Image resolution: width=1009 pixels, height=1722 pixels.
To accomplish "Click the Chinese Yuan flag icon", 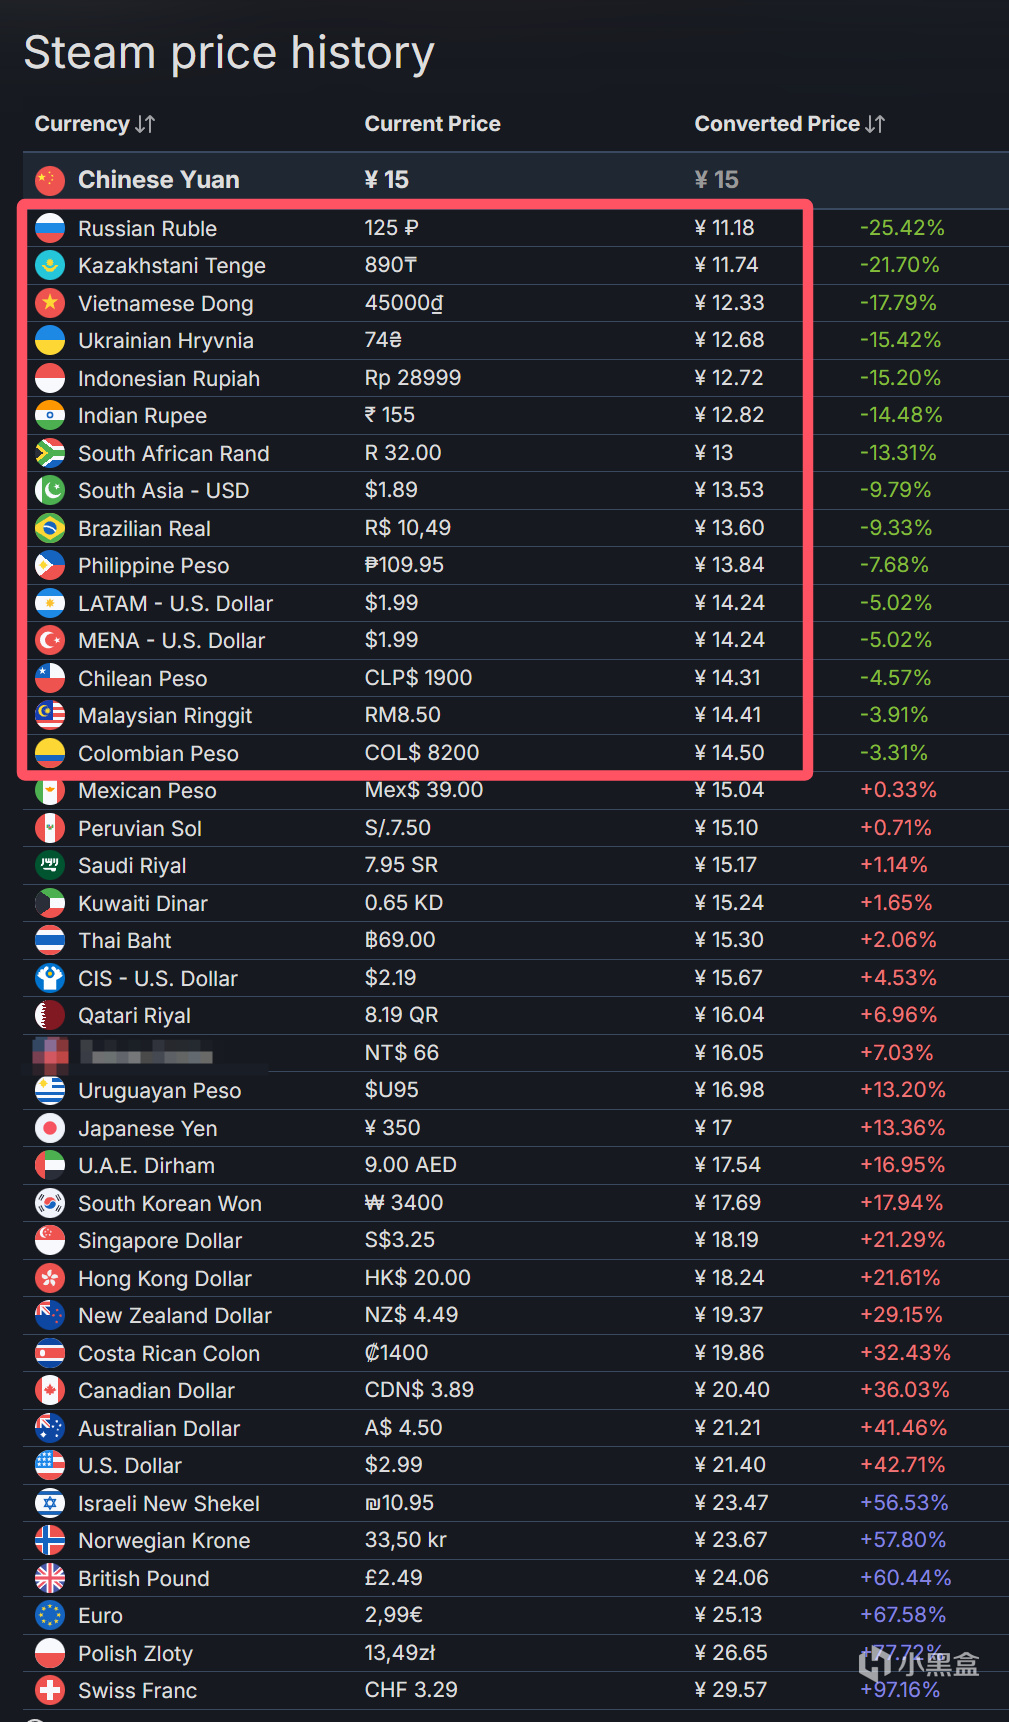I will pos(50,180).
